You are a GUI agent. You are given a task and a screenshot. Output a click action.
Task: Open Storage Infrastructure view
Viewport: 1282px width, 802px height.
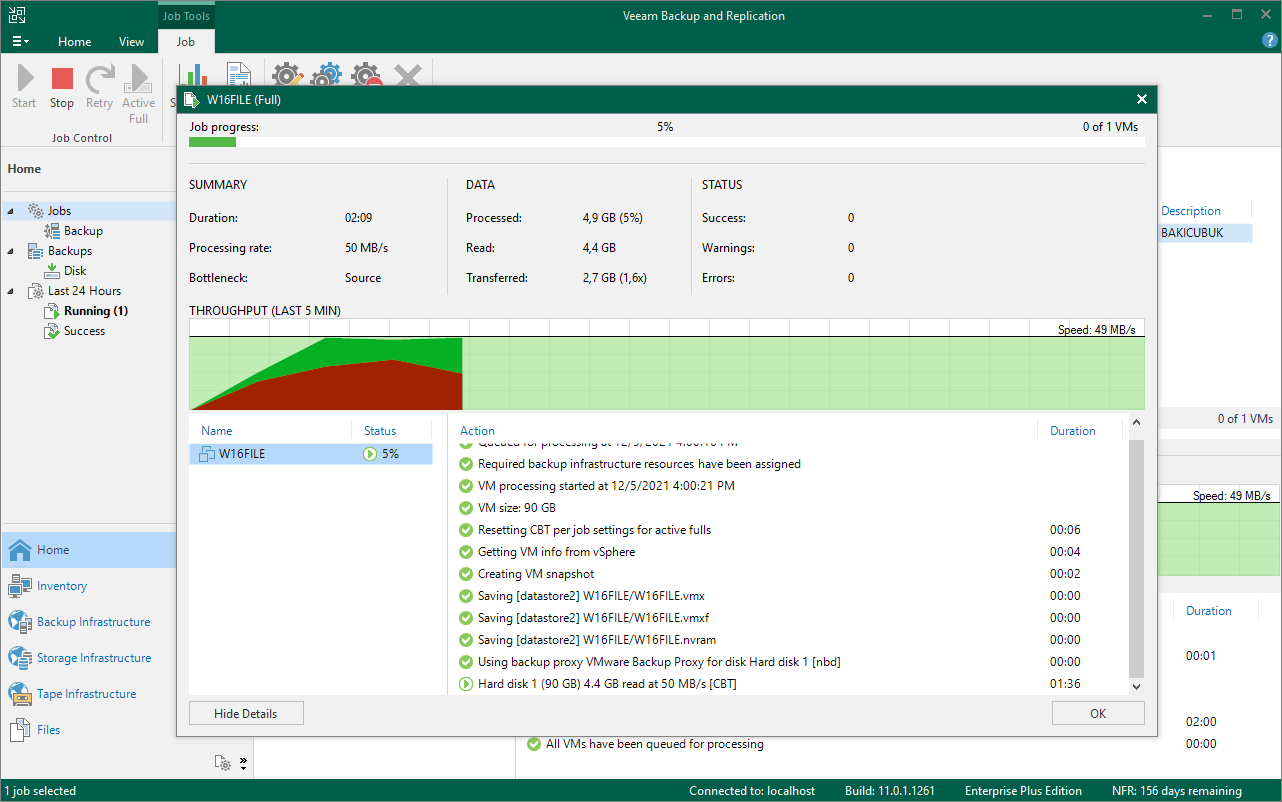coord(94,658)
